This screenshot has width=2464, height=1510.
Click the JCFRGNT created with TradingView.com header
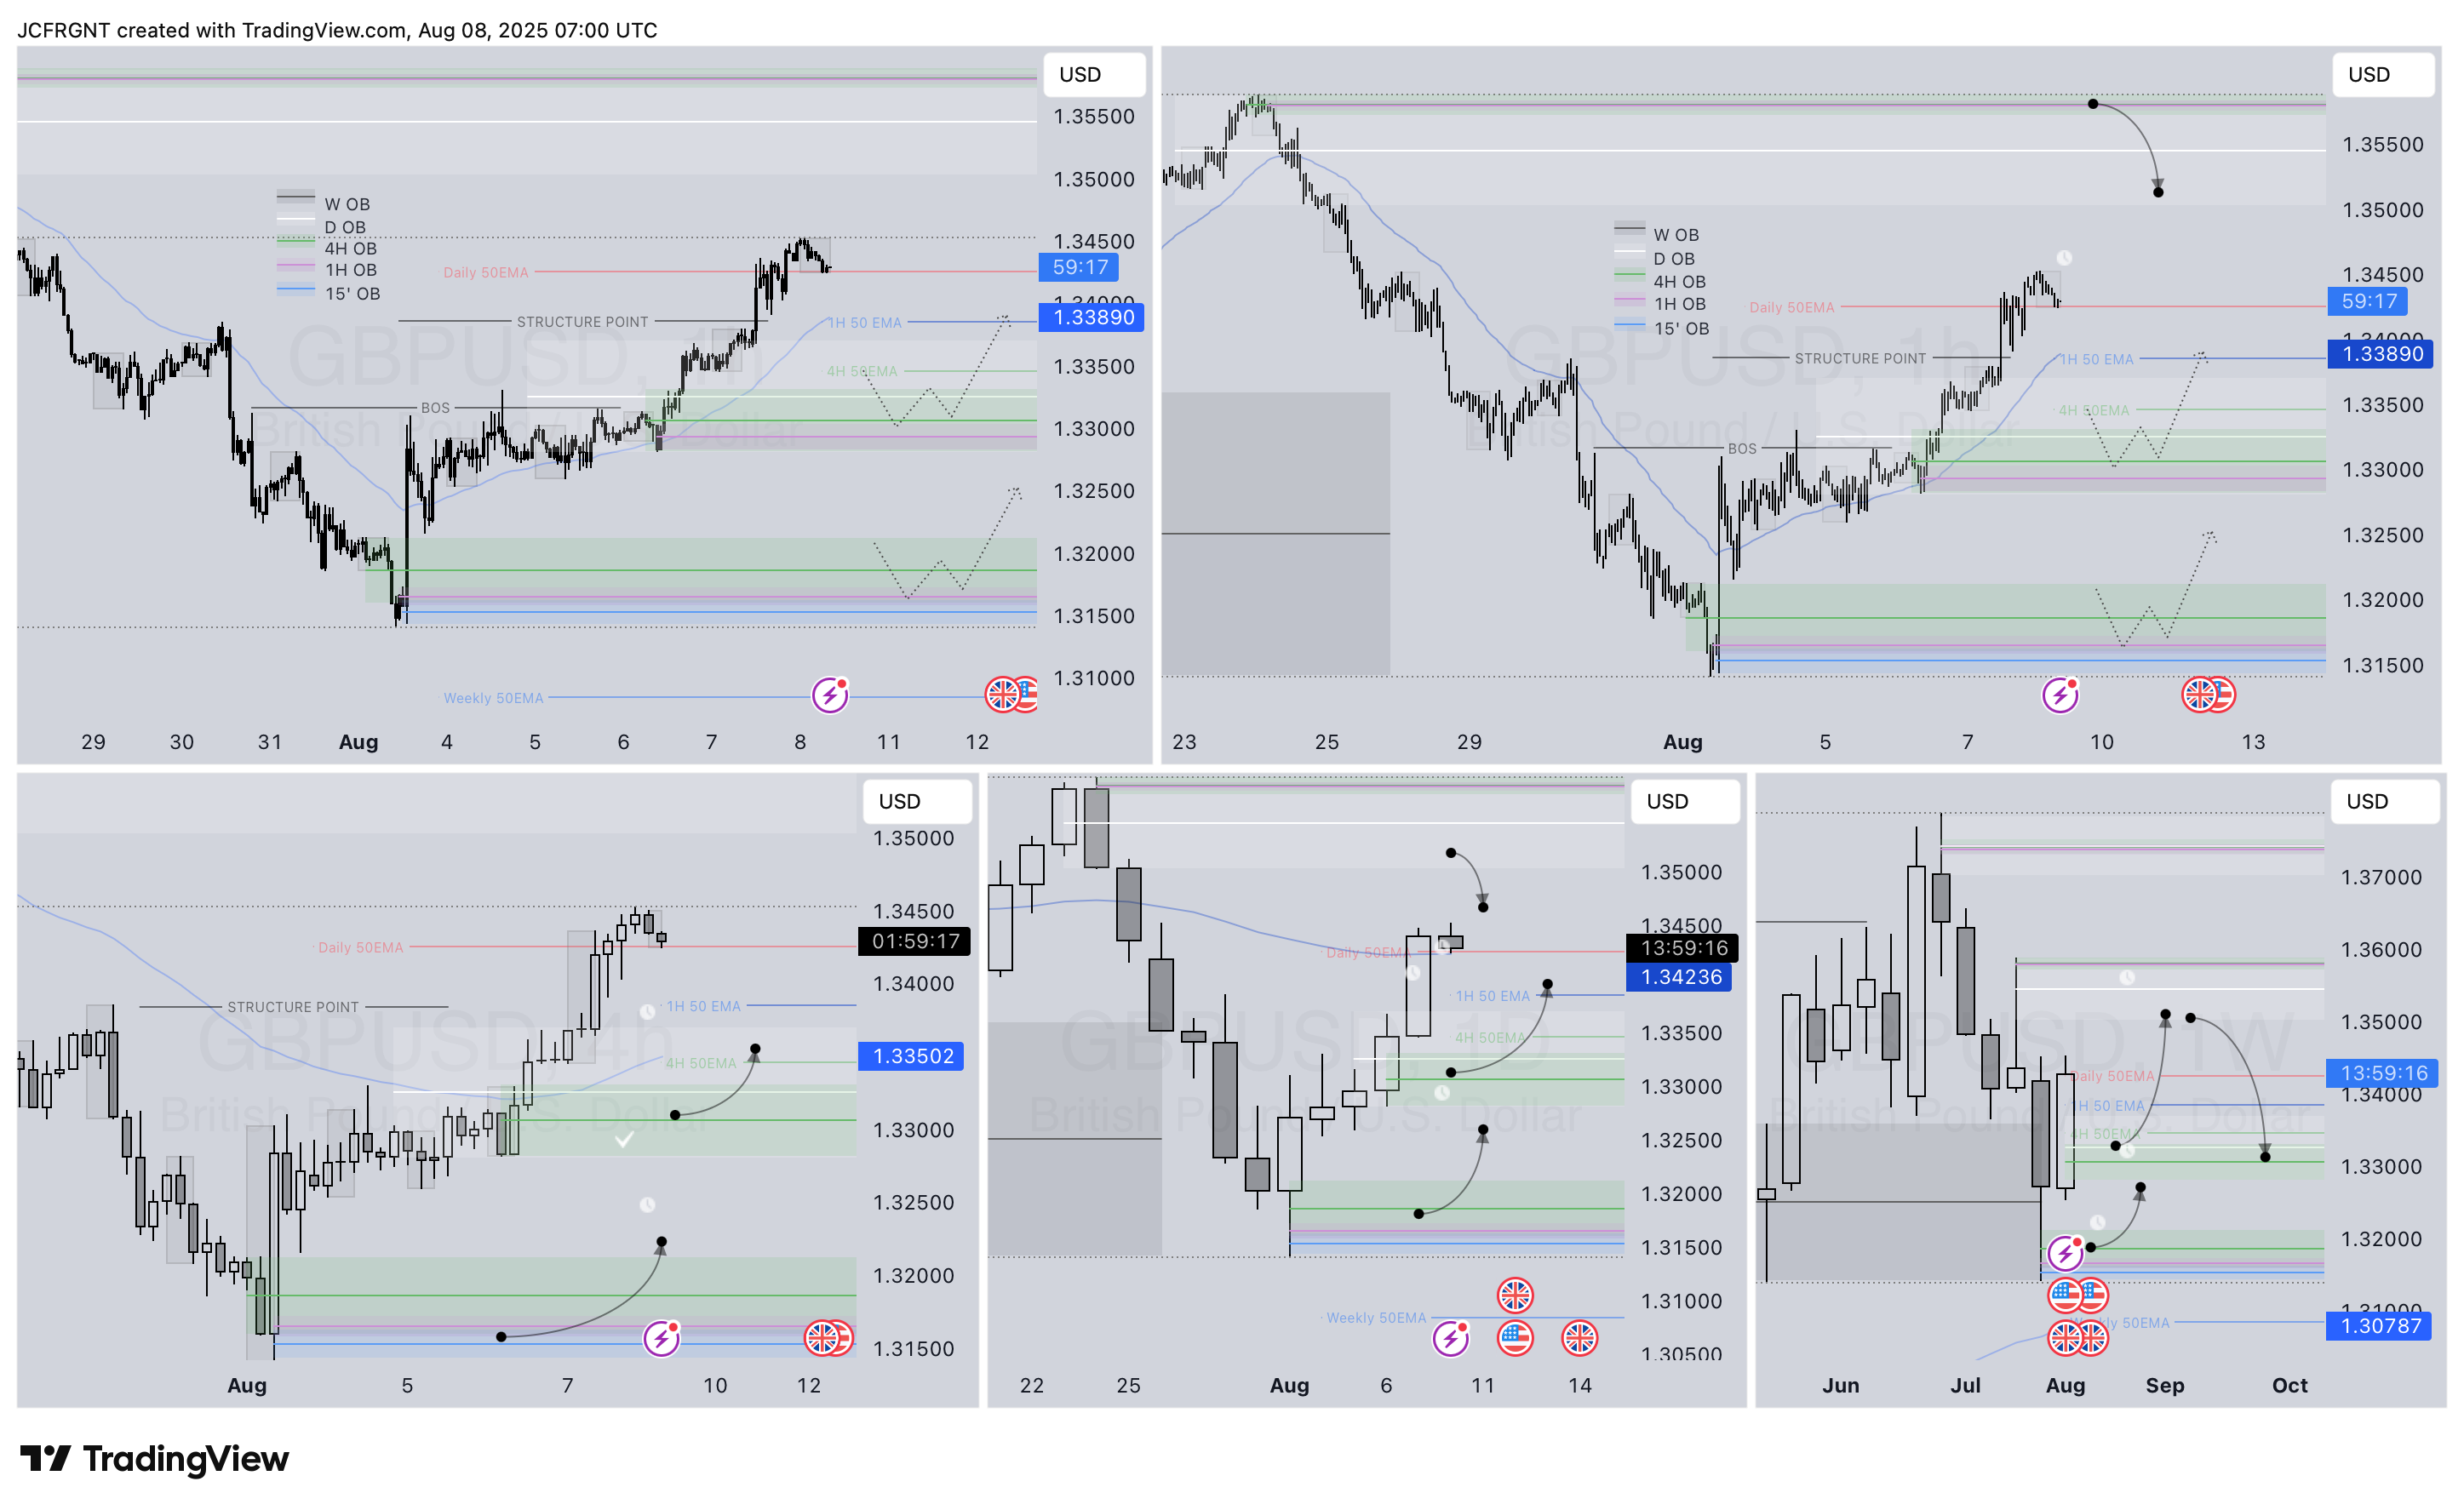coord(337,30)
